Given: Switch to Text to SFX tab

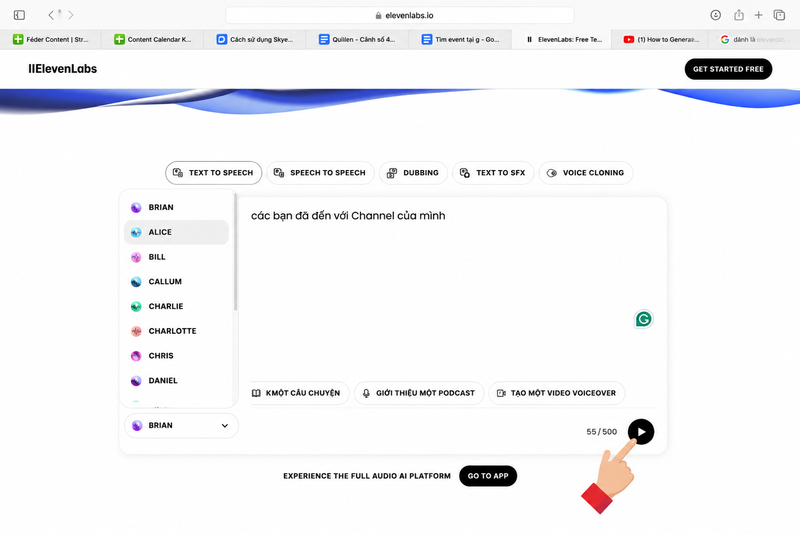Looking at the screenshot, I should coord(493,173).
